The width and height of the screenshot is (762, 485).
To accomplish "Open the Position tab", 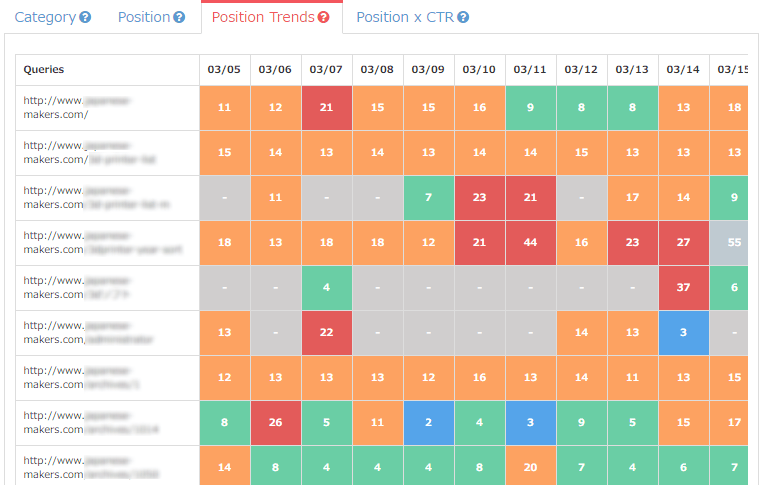I will 144,17.
